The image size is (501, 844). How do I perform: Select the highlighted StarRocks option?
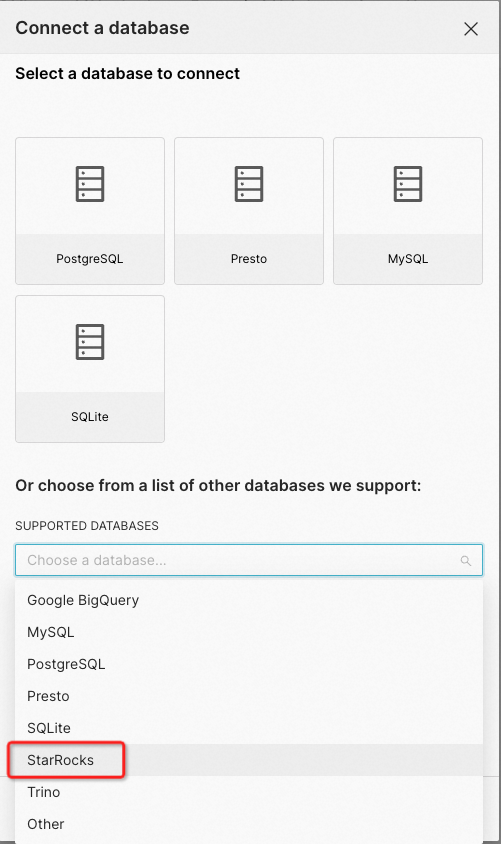click(x=249, y=760)
